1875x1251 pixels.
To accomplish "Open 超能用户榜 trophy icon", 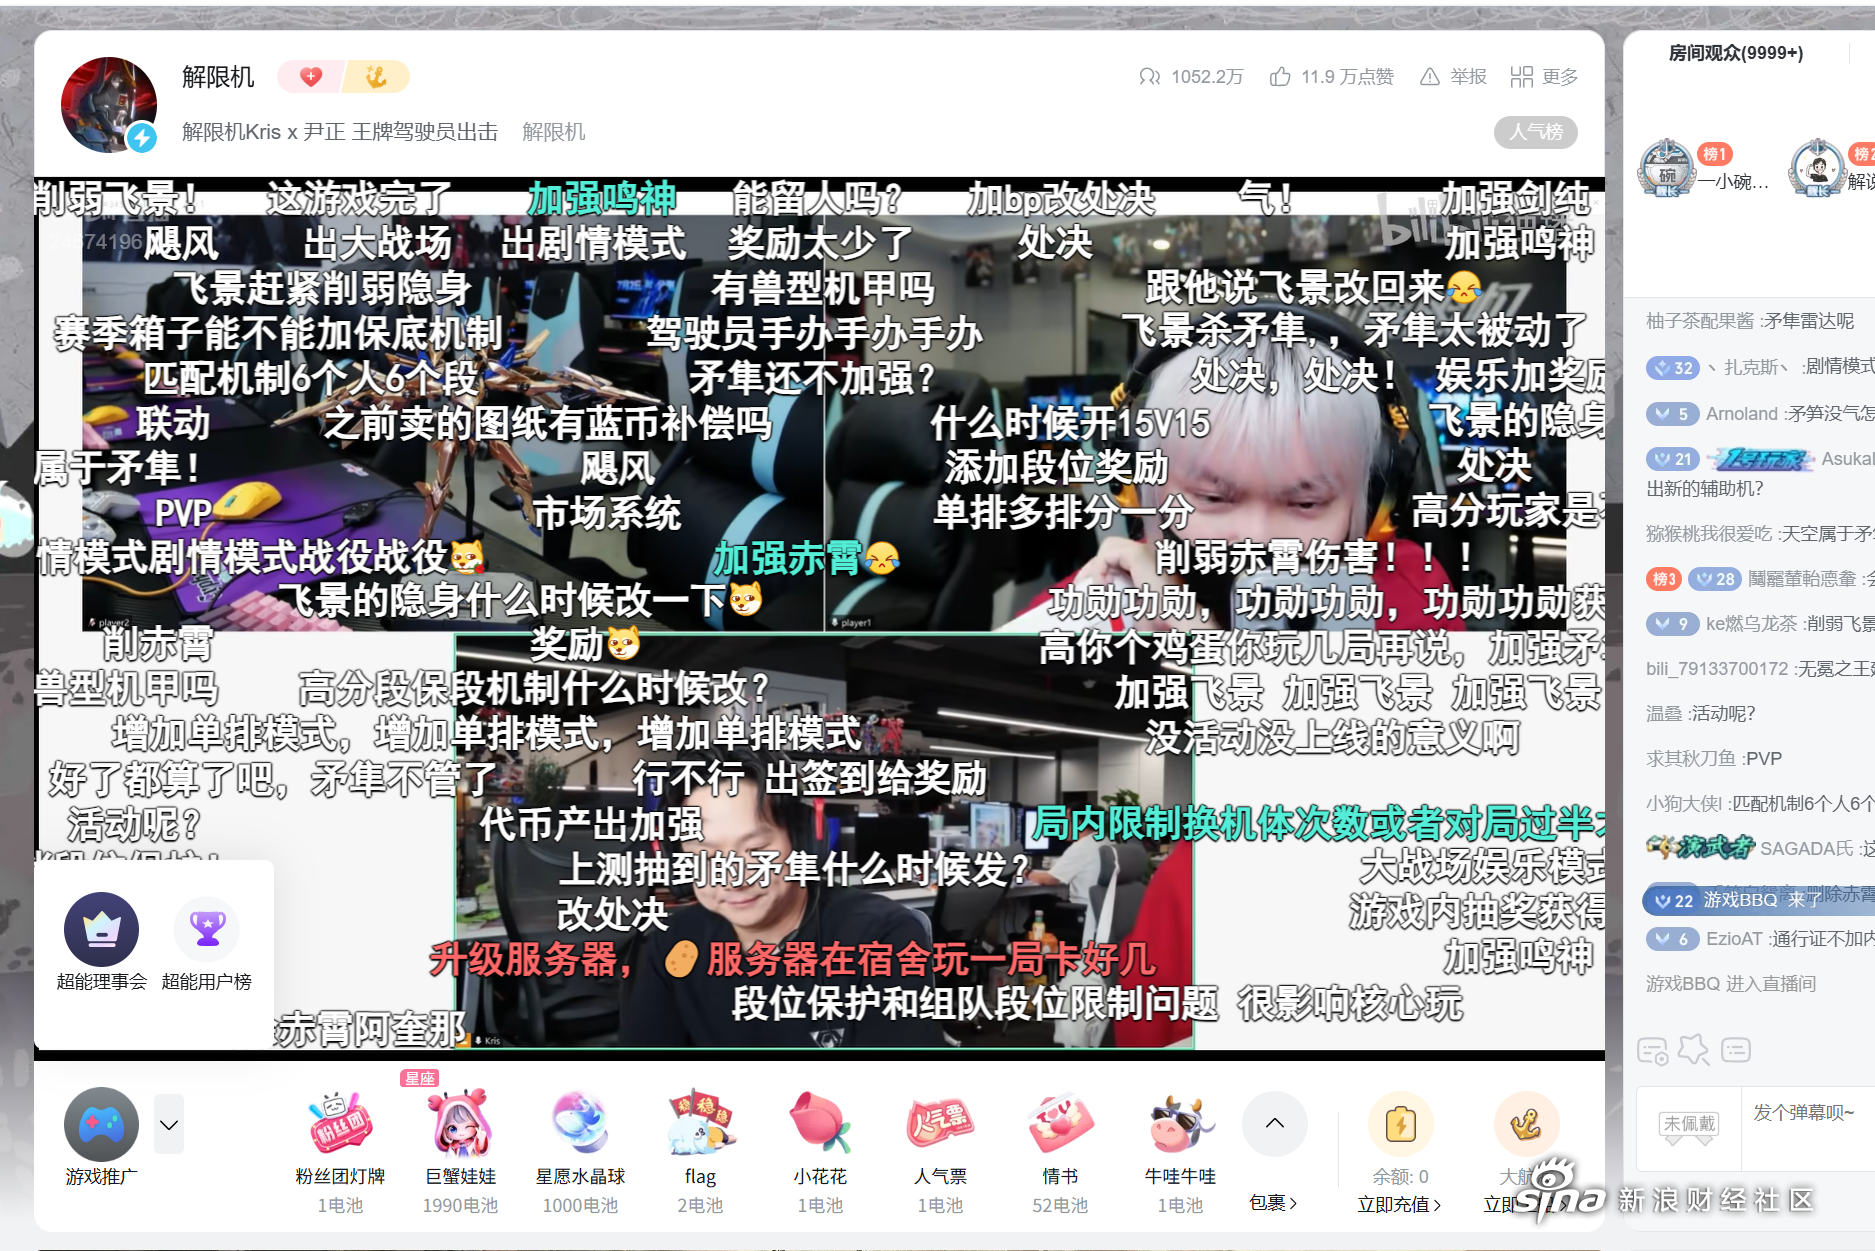I will 207,929.
